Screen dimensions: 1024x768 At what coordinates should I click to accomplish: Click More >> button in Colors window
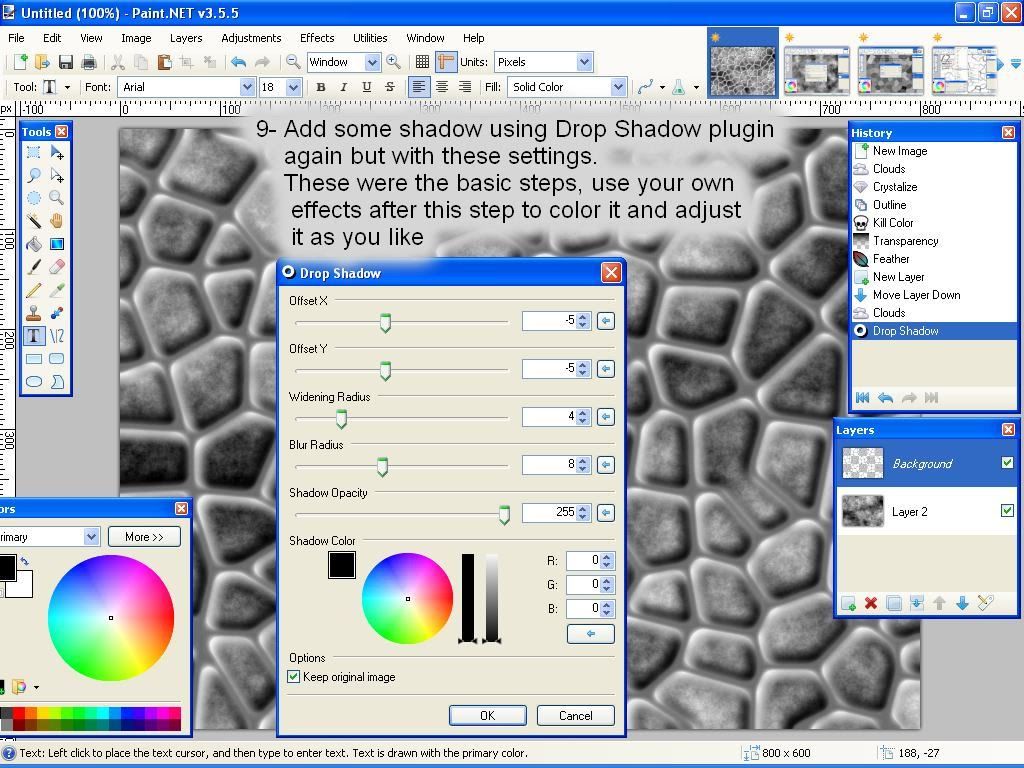point(144,537)
